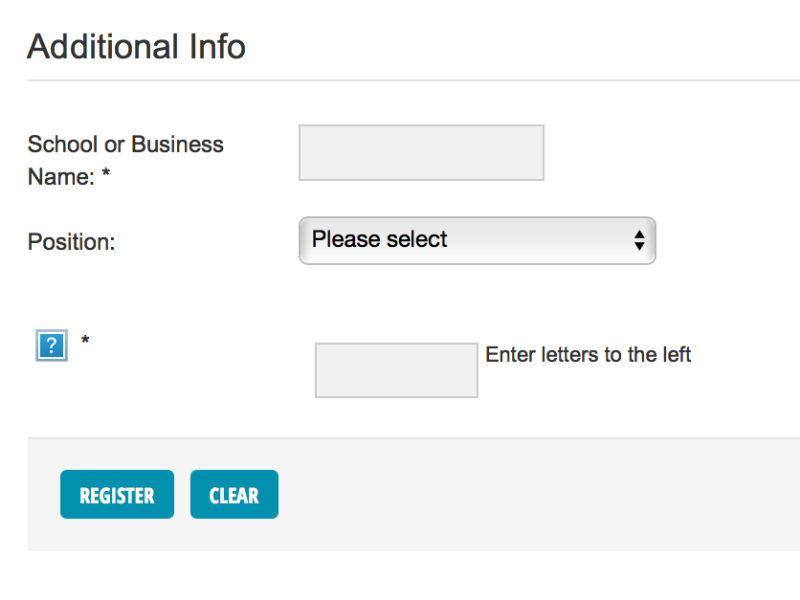Screen dimensions: 800x600
Task: Click the down arrow of the Position select
Action: point(639,246)
